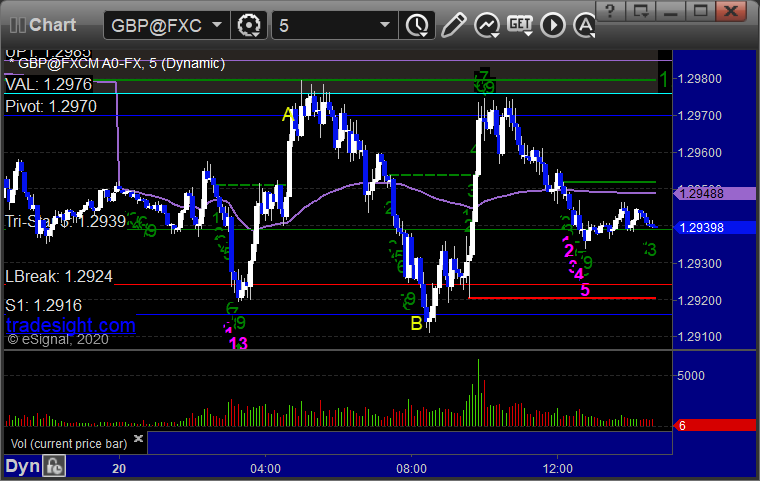This screenshot has width=760, height=481.
Task: Expand the GBP@FXC symbol dropdown arrow
Action: click(x=217, y=24)
